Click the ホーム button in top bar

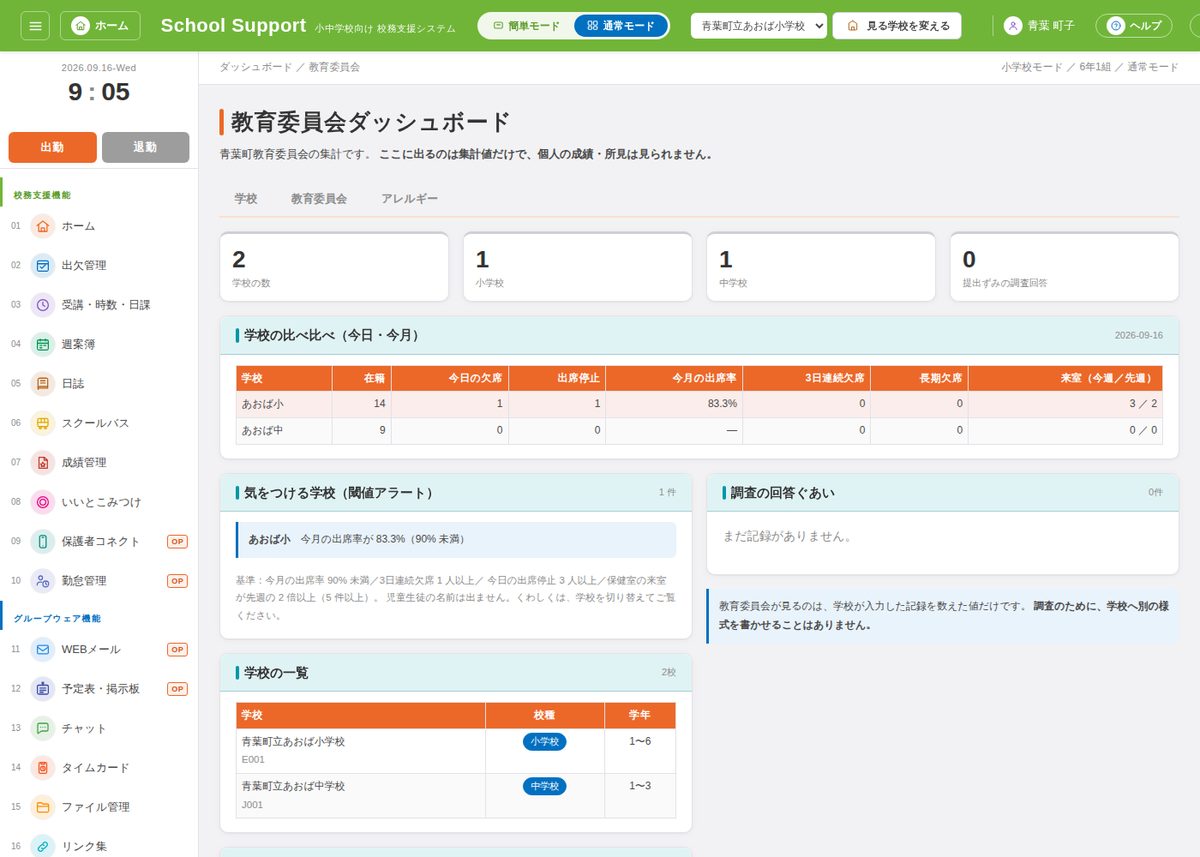[100, 25]
